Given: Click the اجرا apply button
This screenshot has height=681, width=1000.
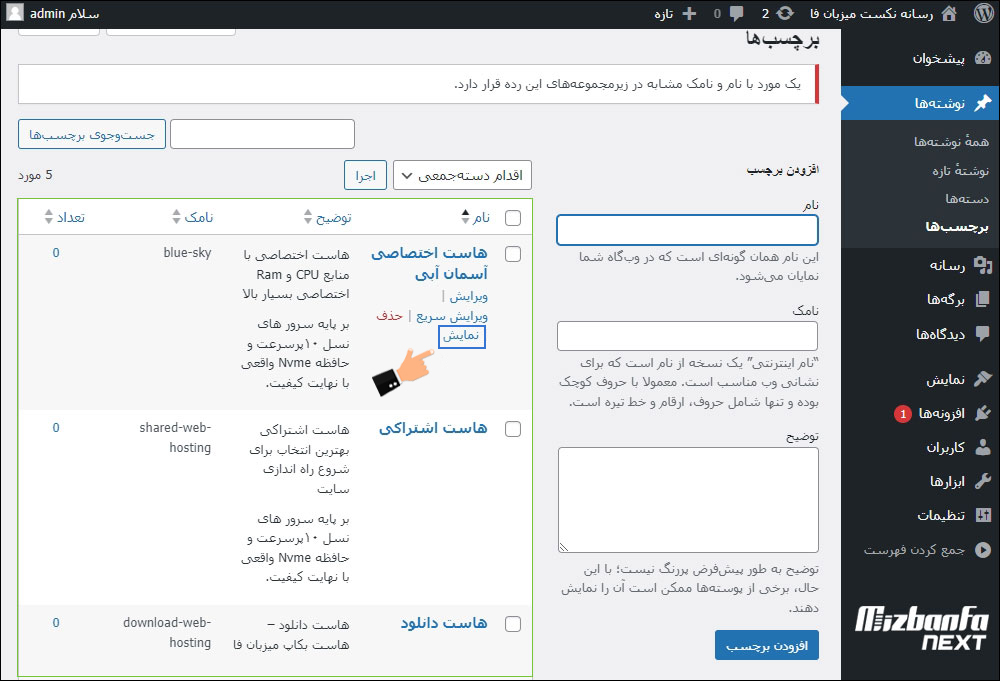Looking at the screenshot, I should (x=365, y=175).
